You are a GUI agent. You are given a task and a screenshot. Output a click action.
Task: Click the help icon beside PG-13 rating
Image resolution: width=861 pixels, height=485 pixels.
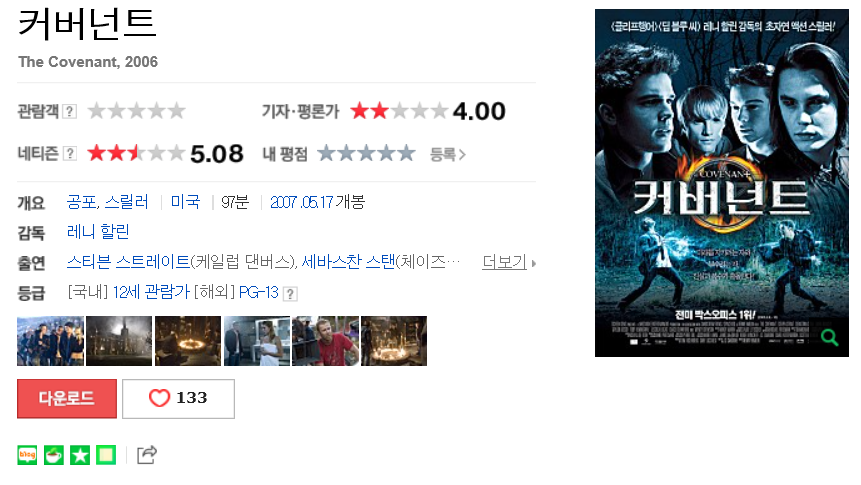click(290, 294)
